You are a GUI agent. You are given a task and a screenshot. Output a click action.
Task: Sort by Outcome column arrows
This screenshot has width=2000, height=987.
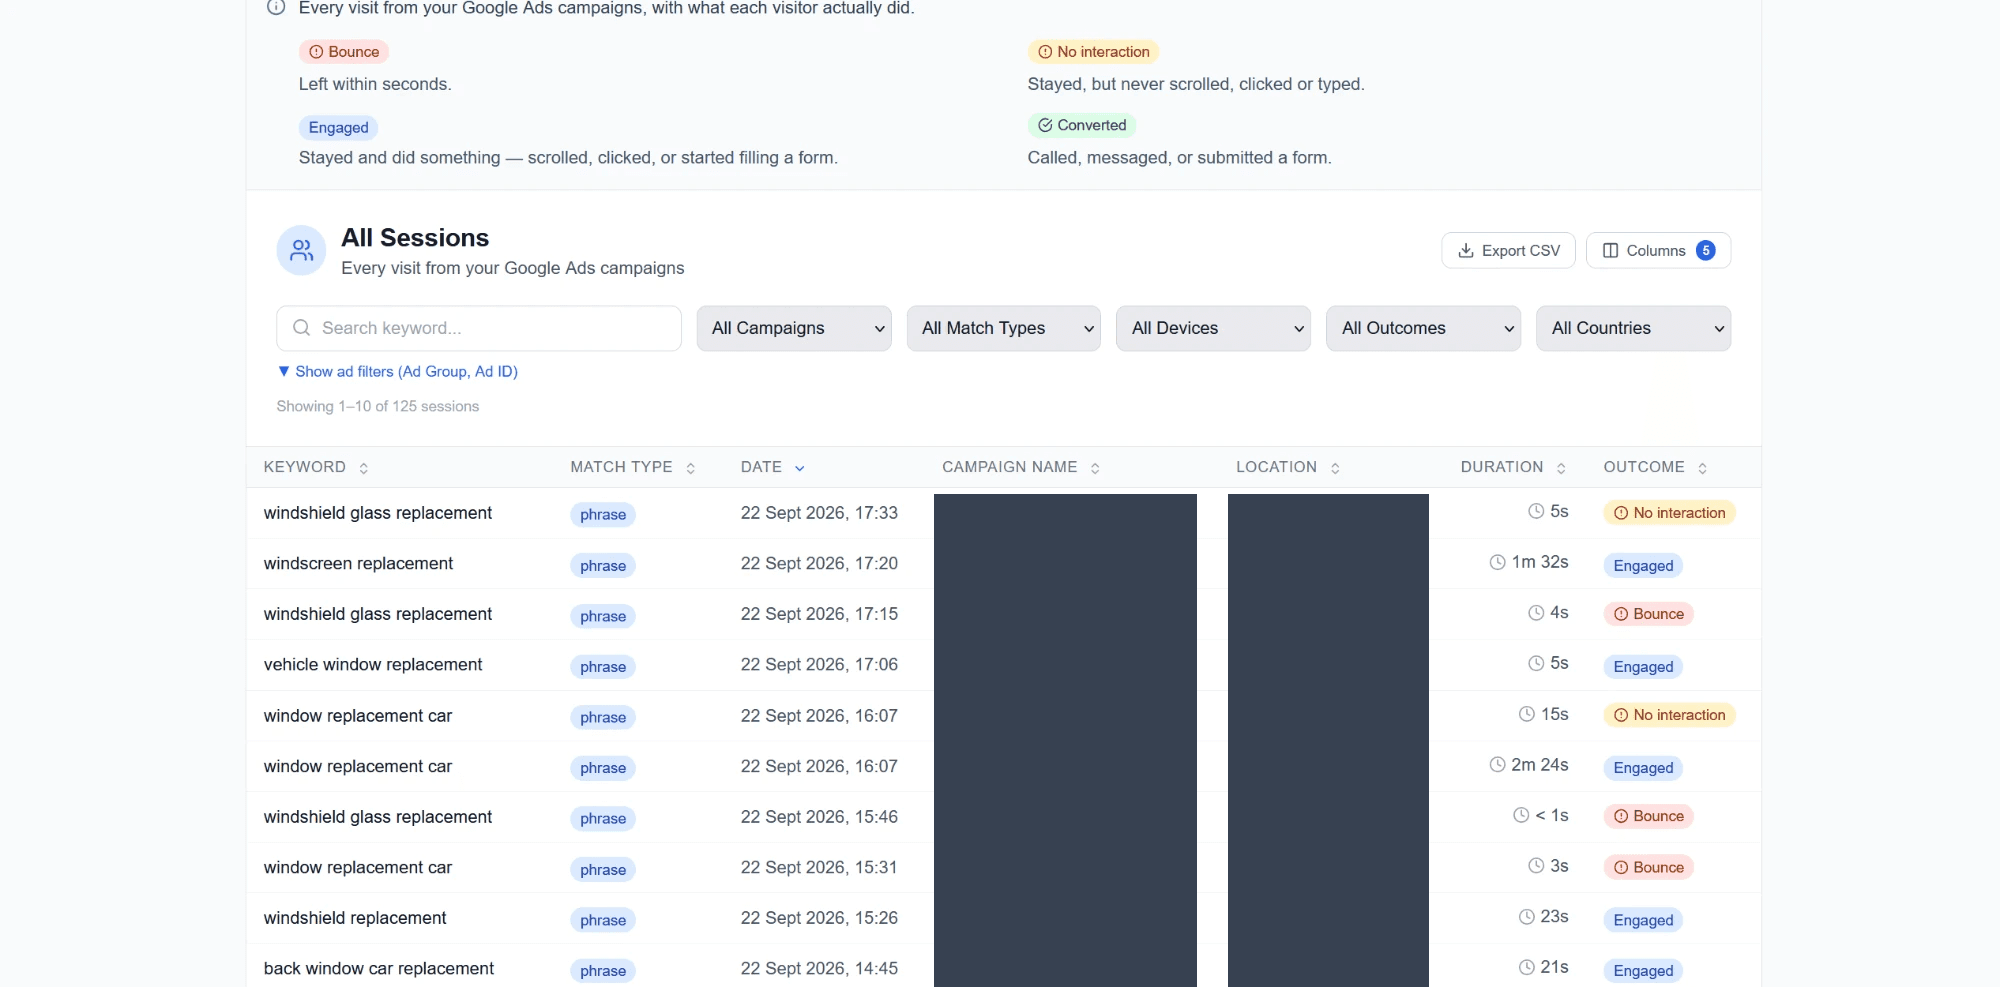tap(1702, 468)
